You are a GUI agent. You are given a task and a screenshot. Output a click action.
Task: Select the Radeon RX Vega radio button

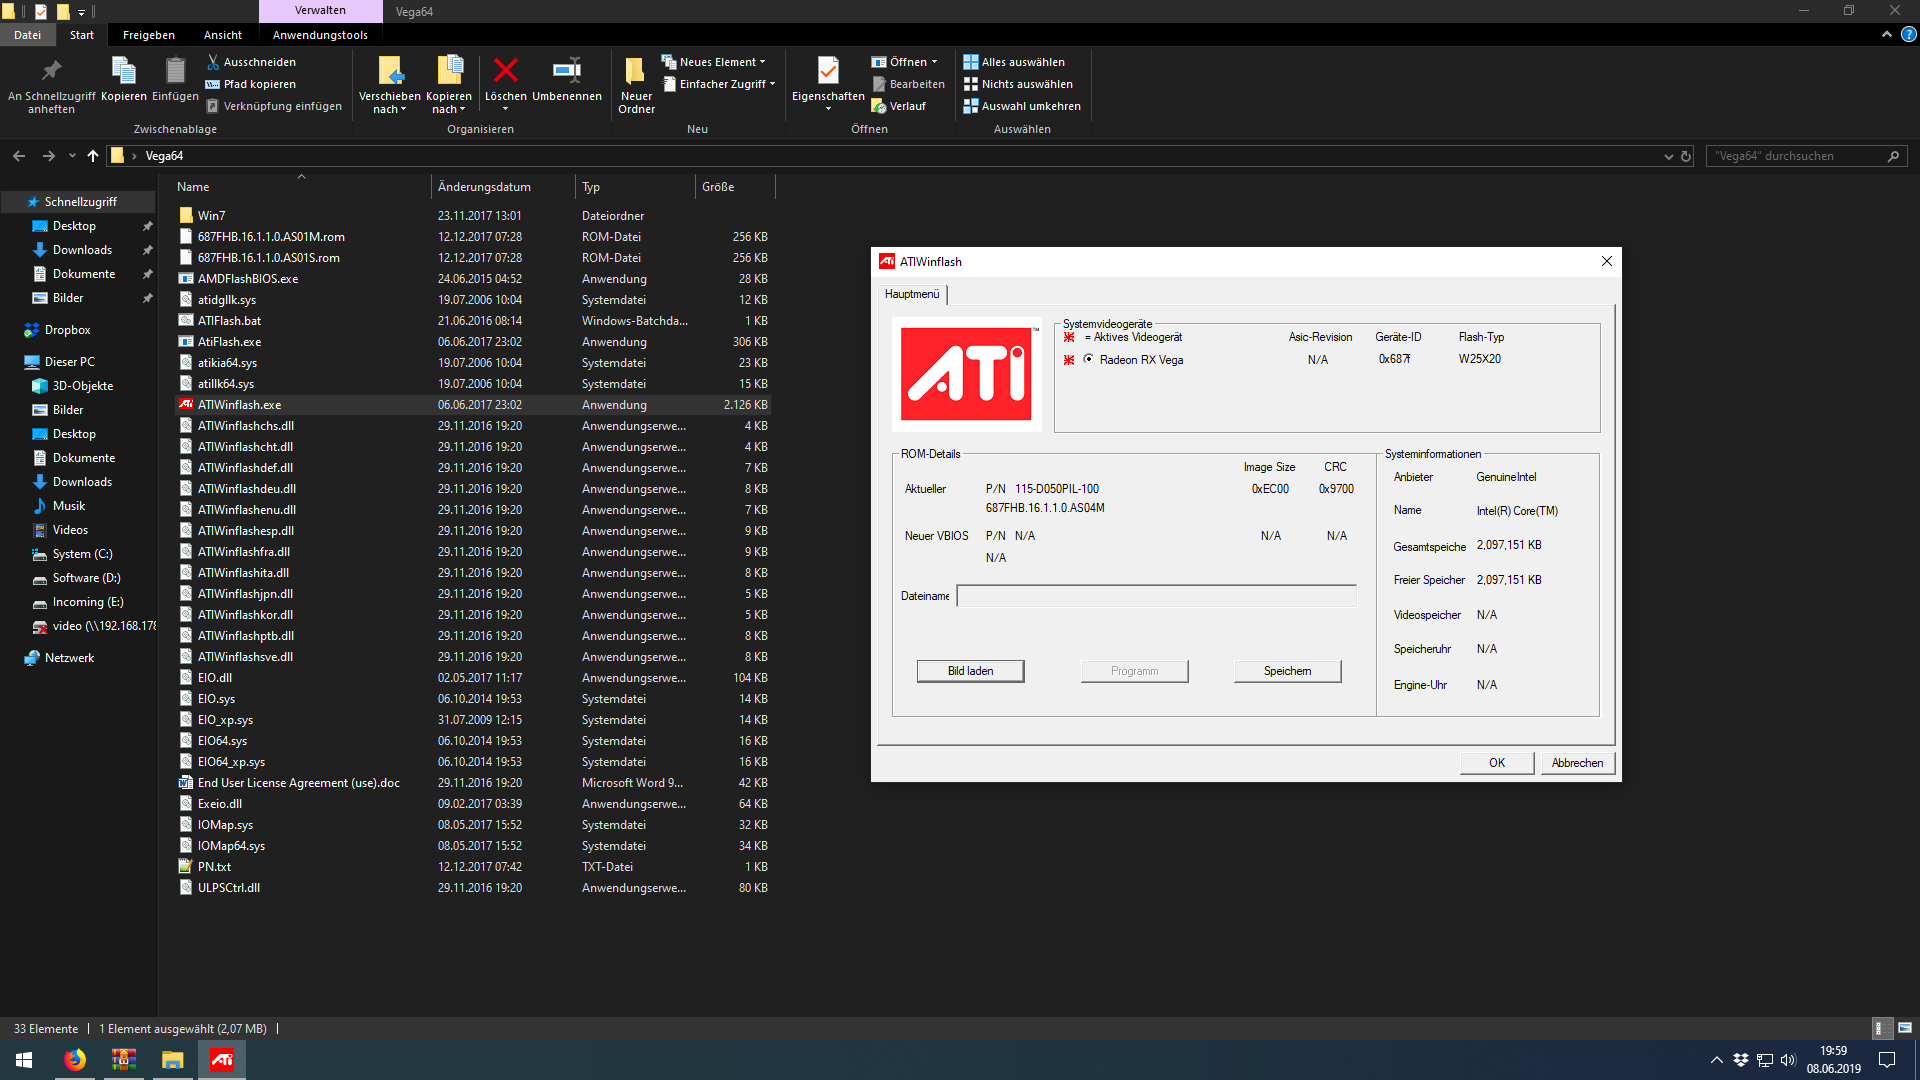[x=1088, y=359]
